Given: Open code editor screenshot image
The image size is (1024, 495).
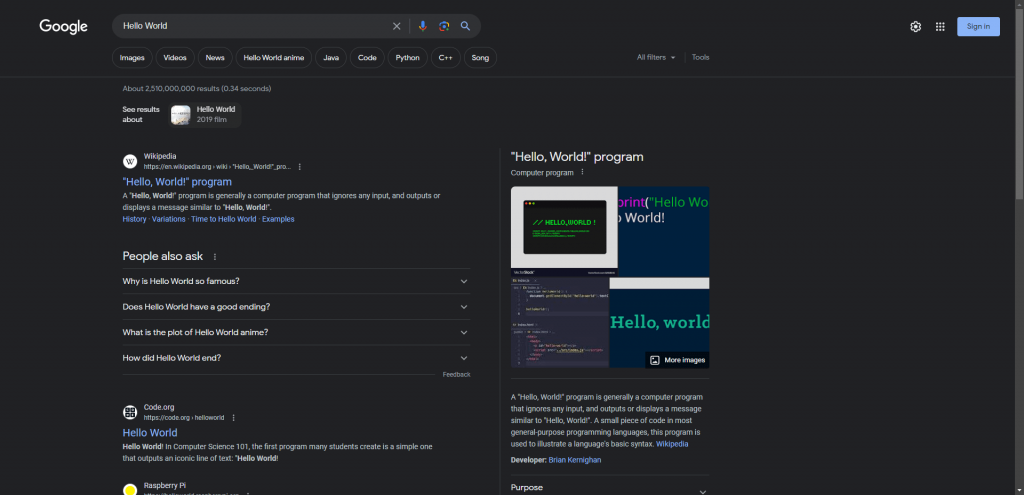Looking at the screenshot, I should (x=560, y=323).
